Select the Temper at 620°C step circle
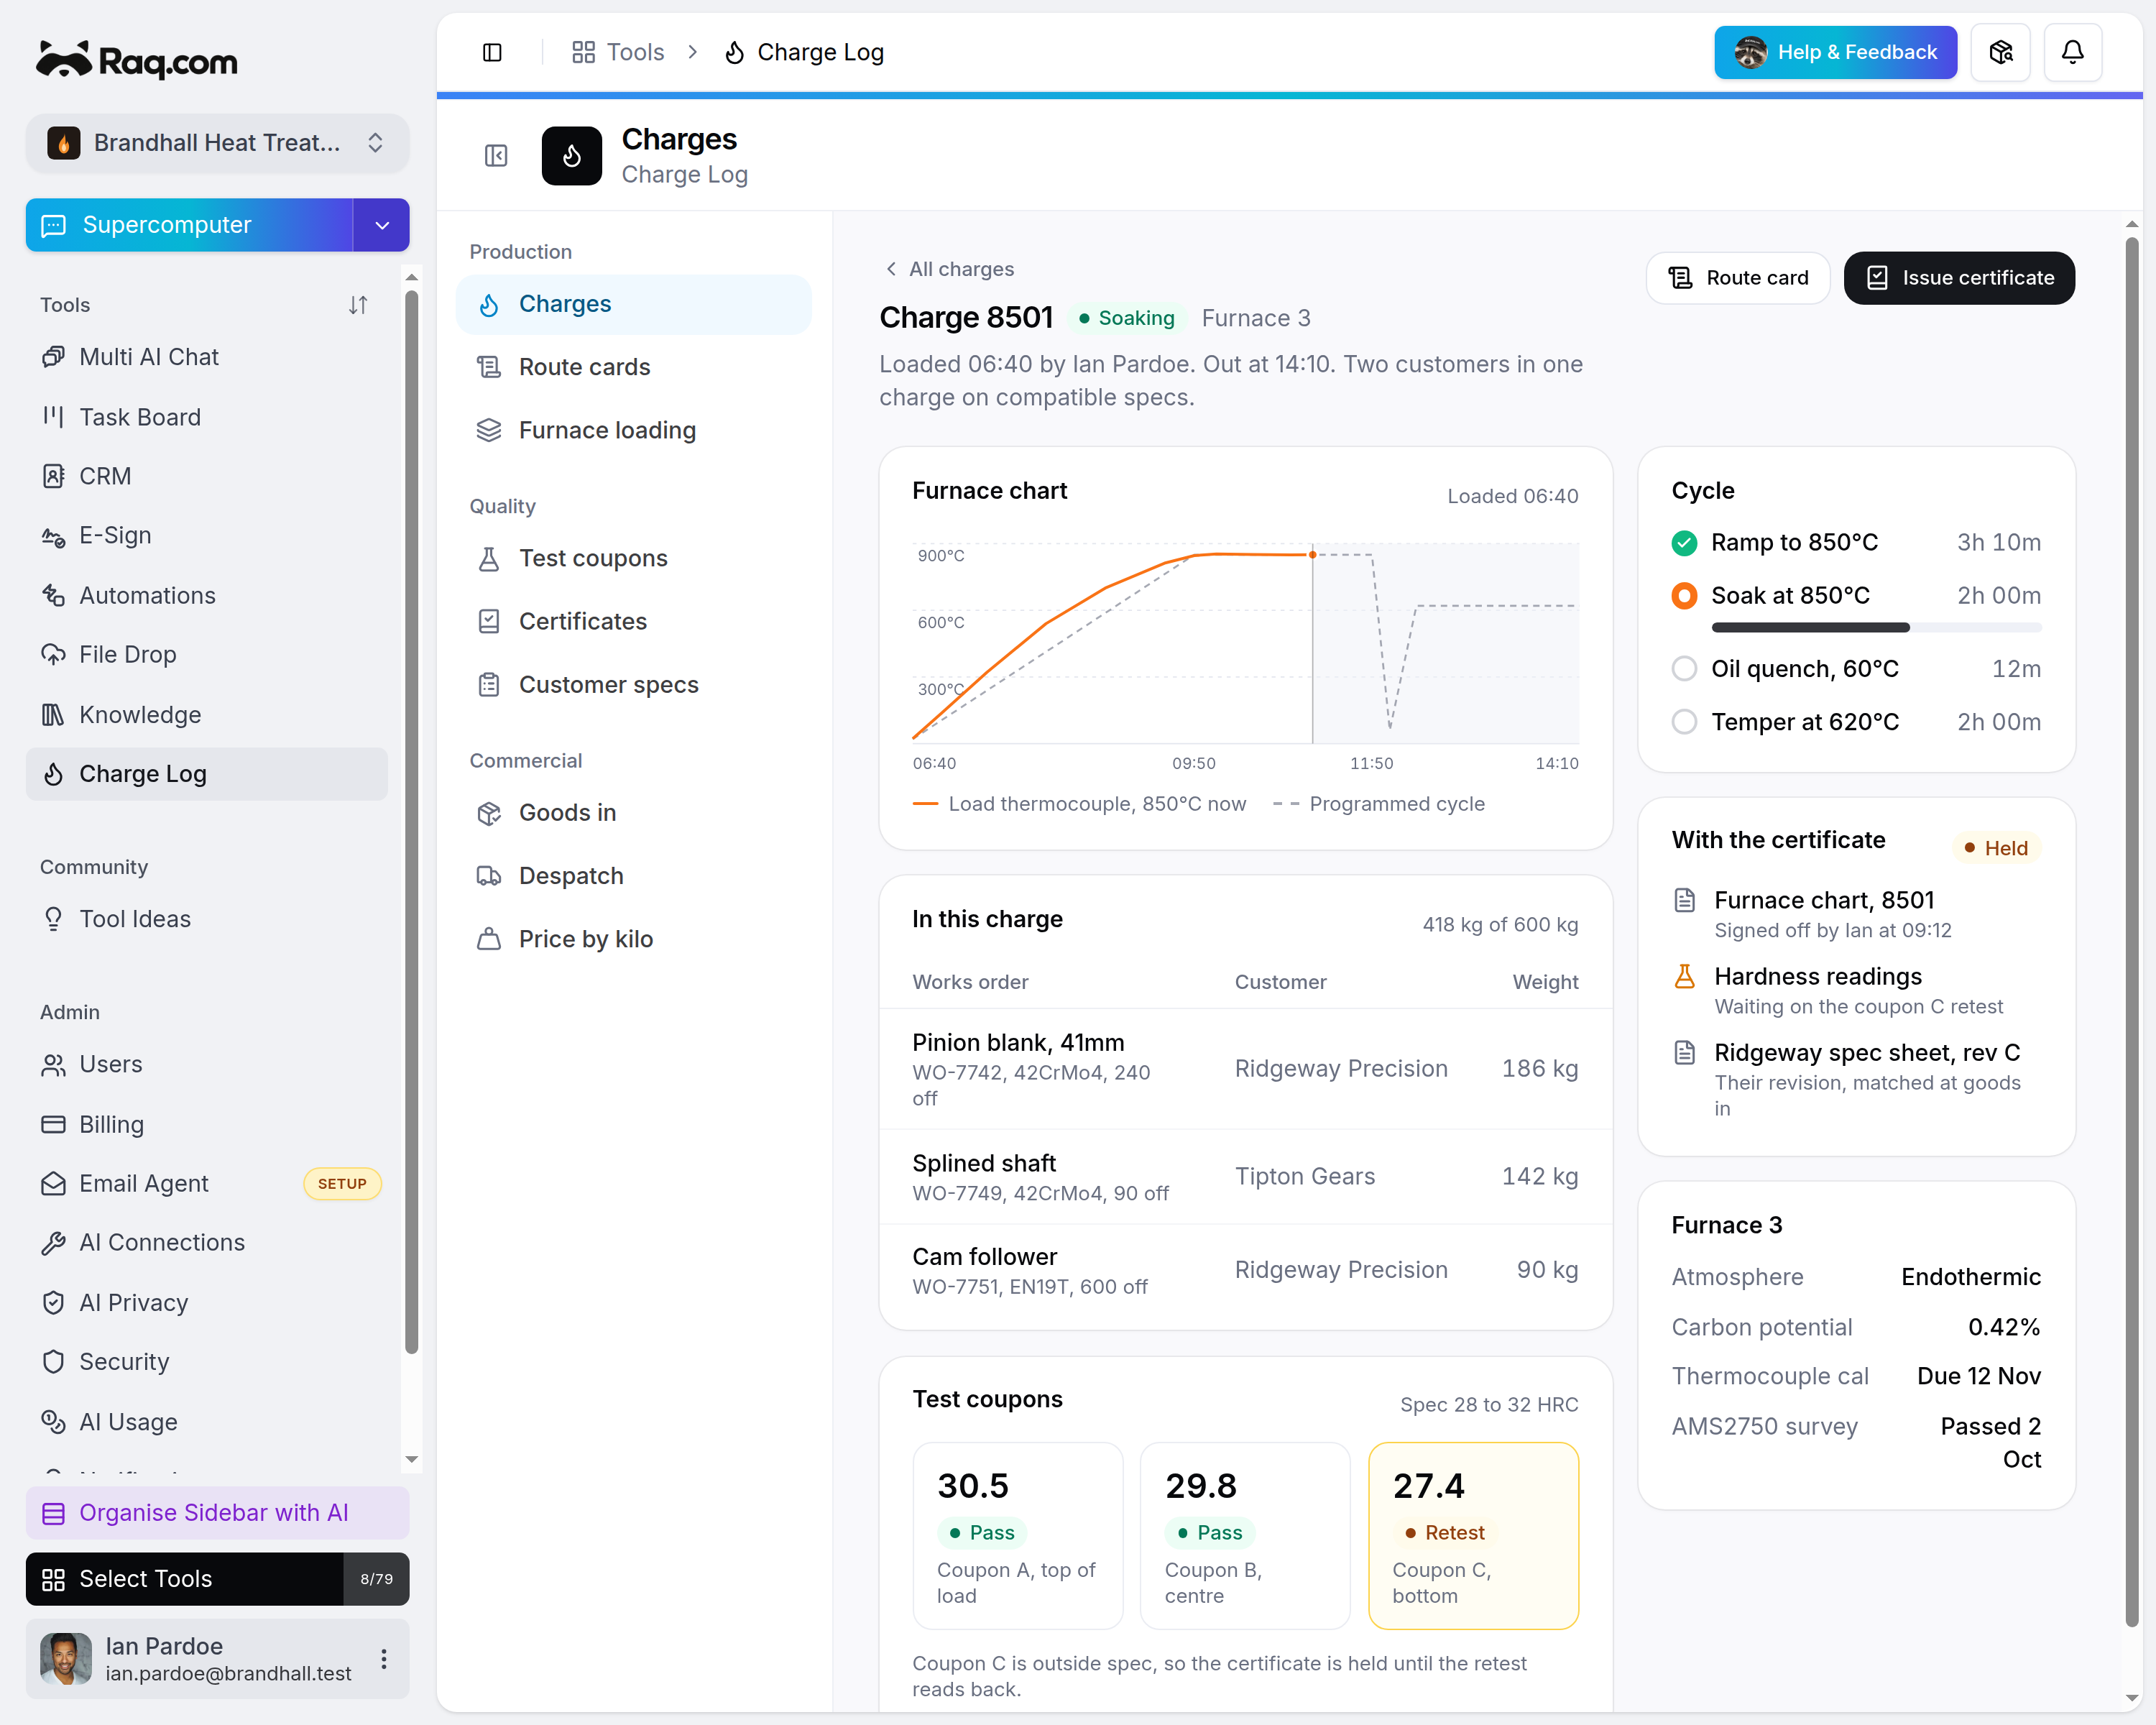 pyautogui.click(x=1684, y=722)
